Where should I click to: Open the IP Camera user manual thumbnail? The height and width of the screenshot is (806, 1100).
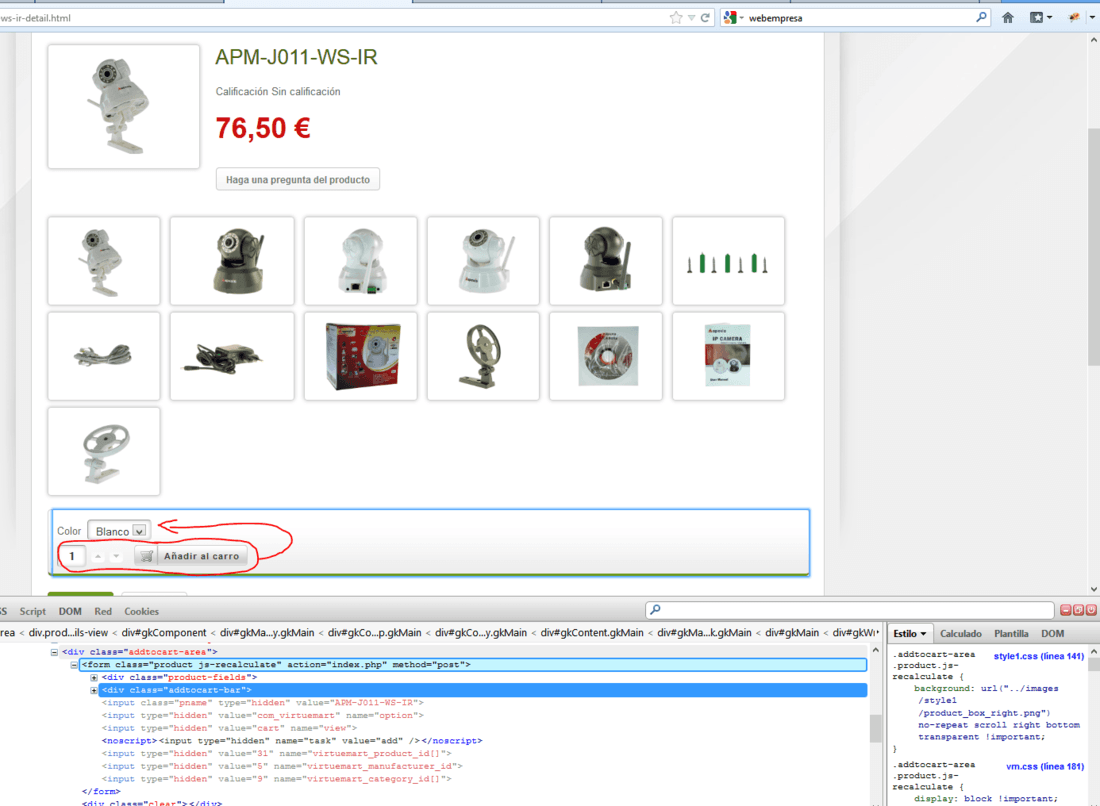point(728,356)
